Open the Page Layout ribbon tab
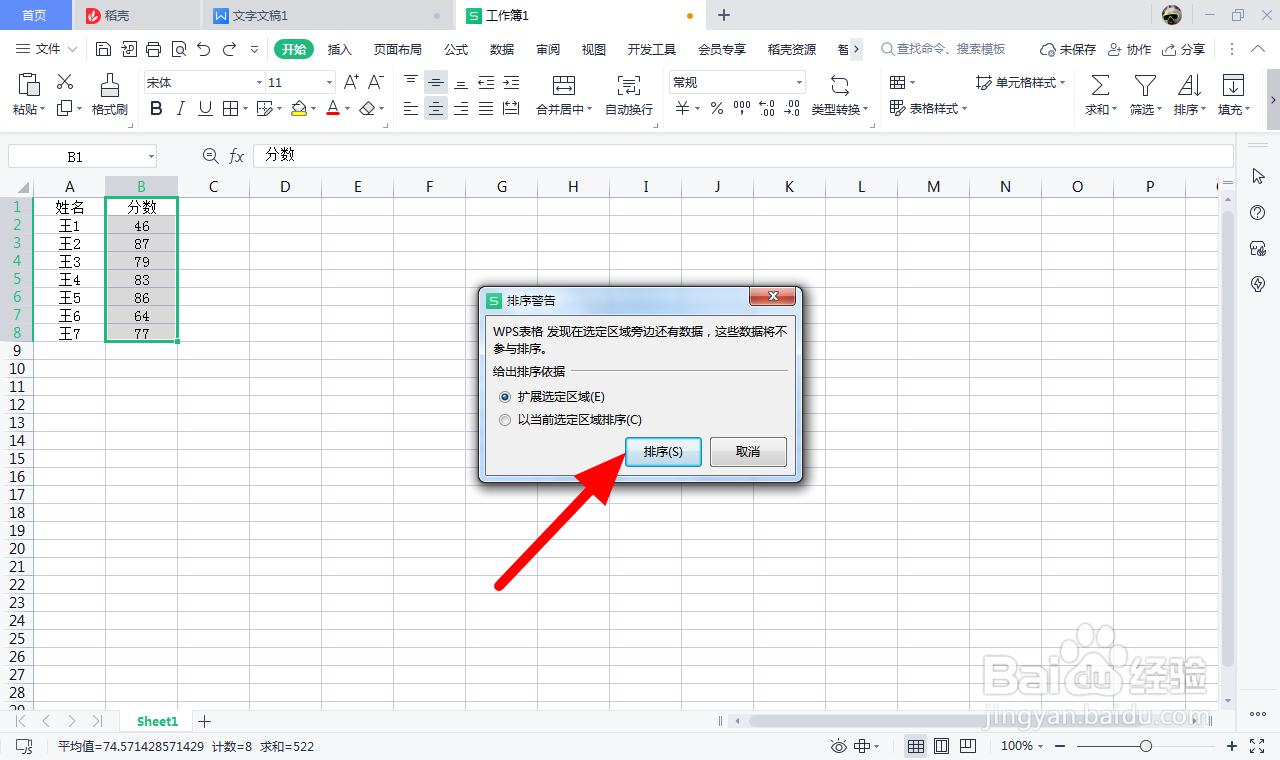 pos(398,49)
